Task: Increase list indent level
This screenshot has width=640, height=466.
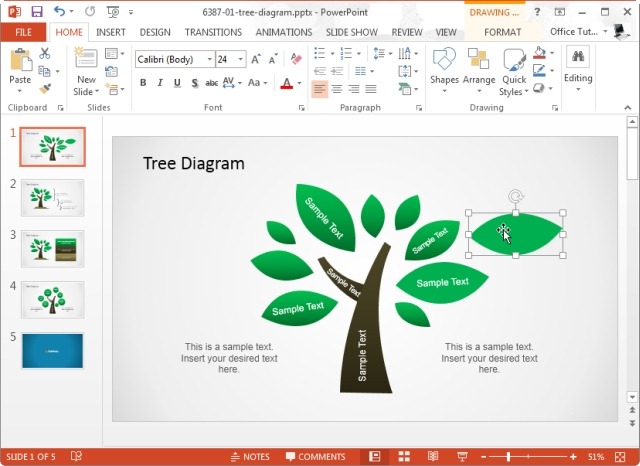Action: click(337, 71)
